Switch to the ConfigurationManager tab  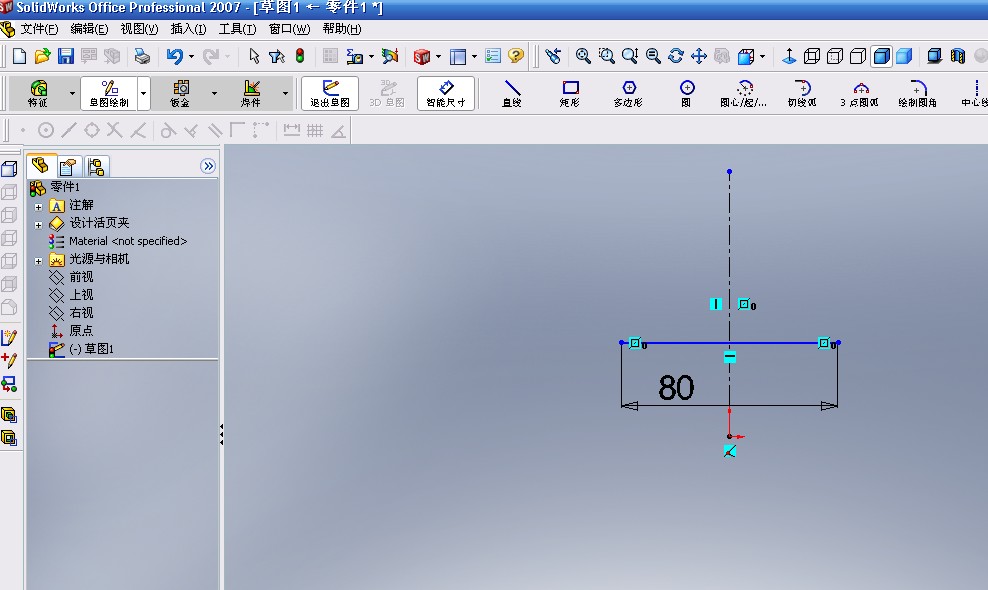pyautogui.click(x=96, y=166)
